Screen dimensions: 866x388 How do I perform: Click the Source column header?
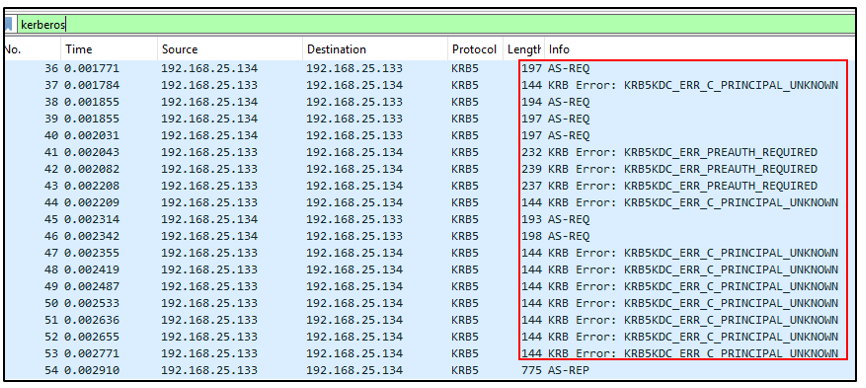pos(230,49)
